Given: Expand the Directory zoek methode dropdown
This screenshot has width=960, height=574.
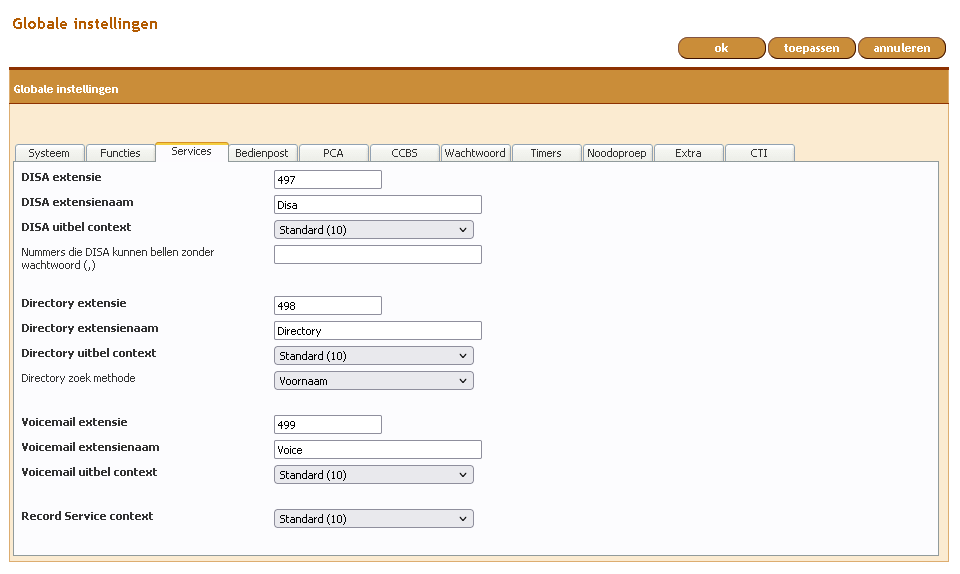Looking at the screenshot, I should pyautogui.click(x=373, y=381).
